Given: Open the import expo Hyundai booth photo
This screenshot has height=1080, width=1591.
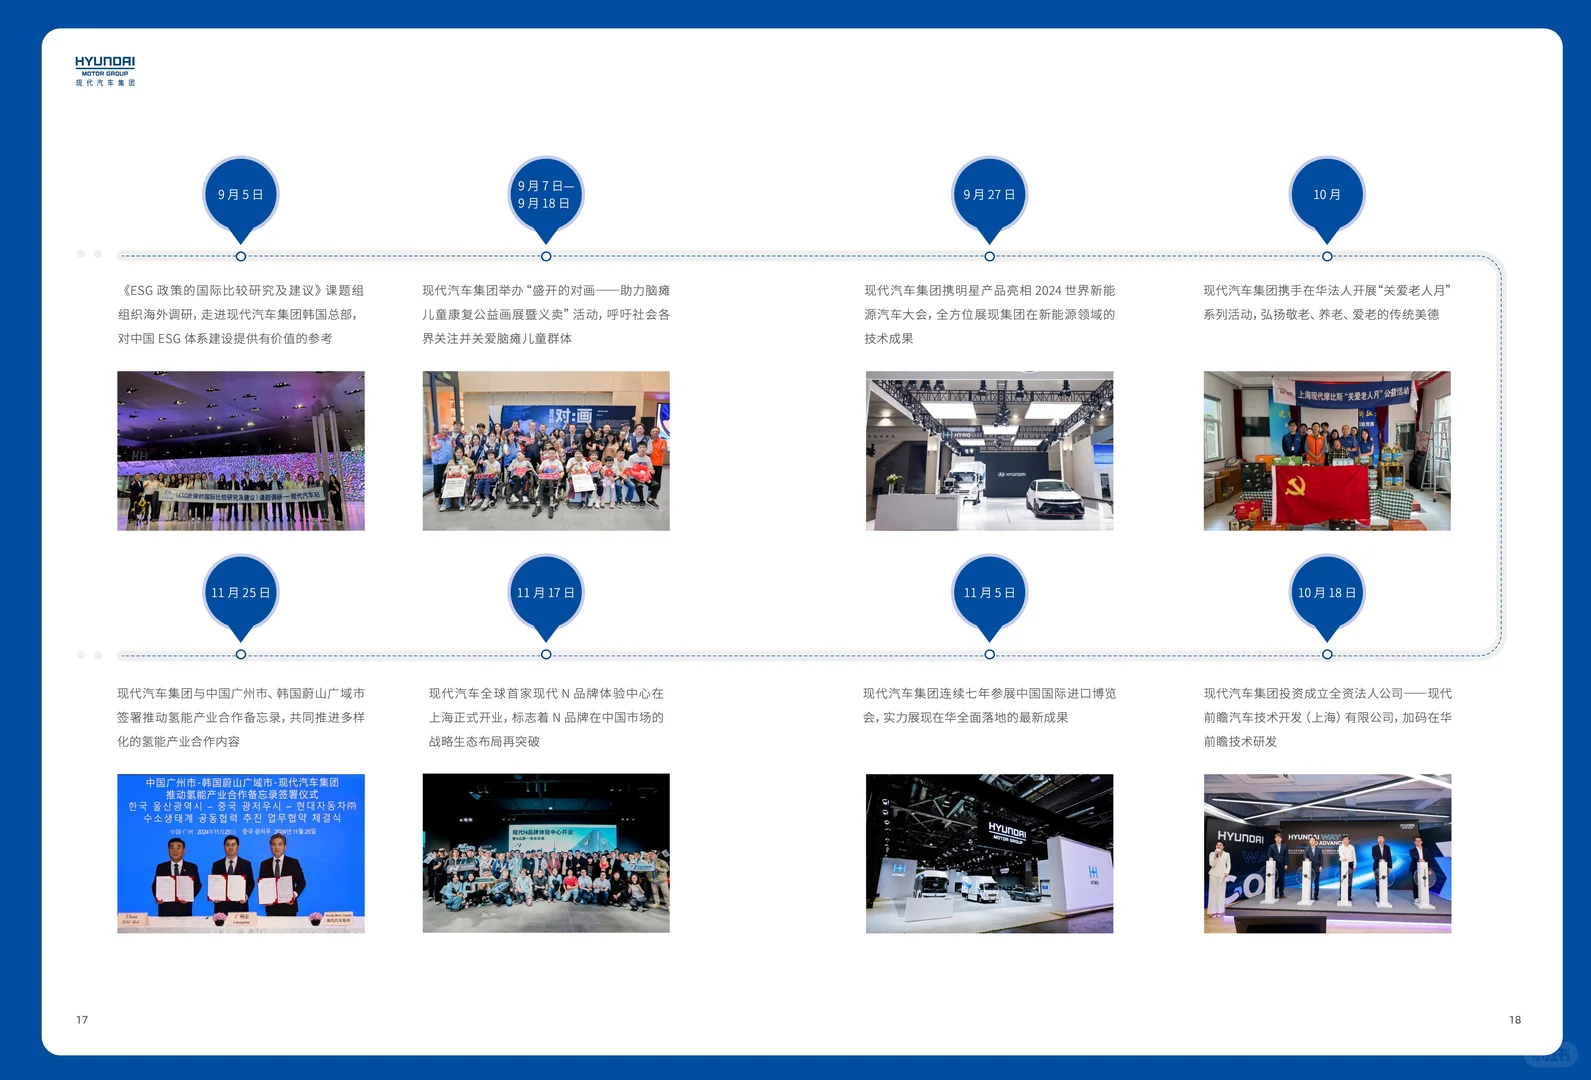Looking at the screenshot, I should [x=989, y=853].
